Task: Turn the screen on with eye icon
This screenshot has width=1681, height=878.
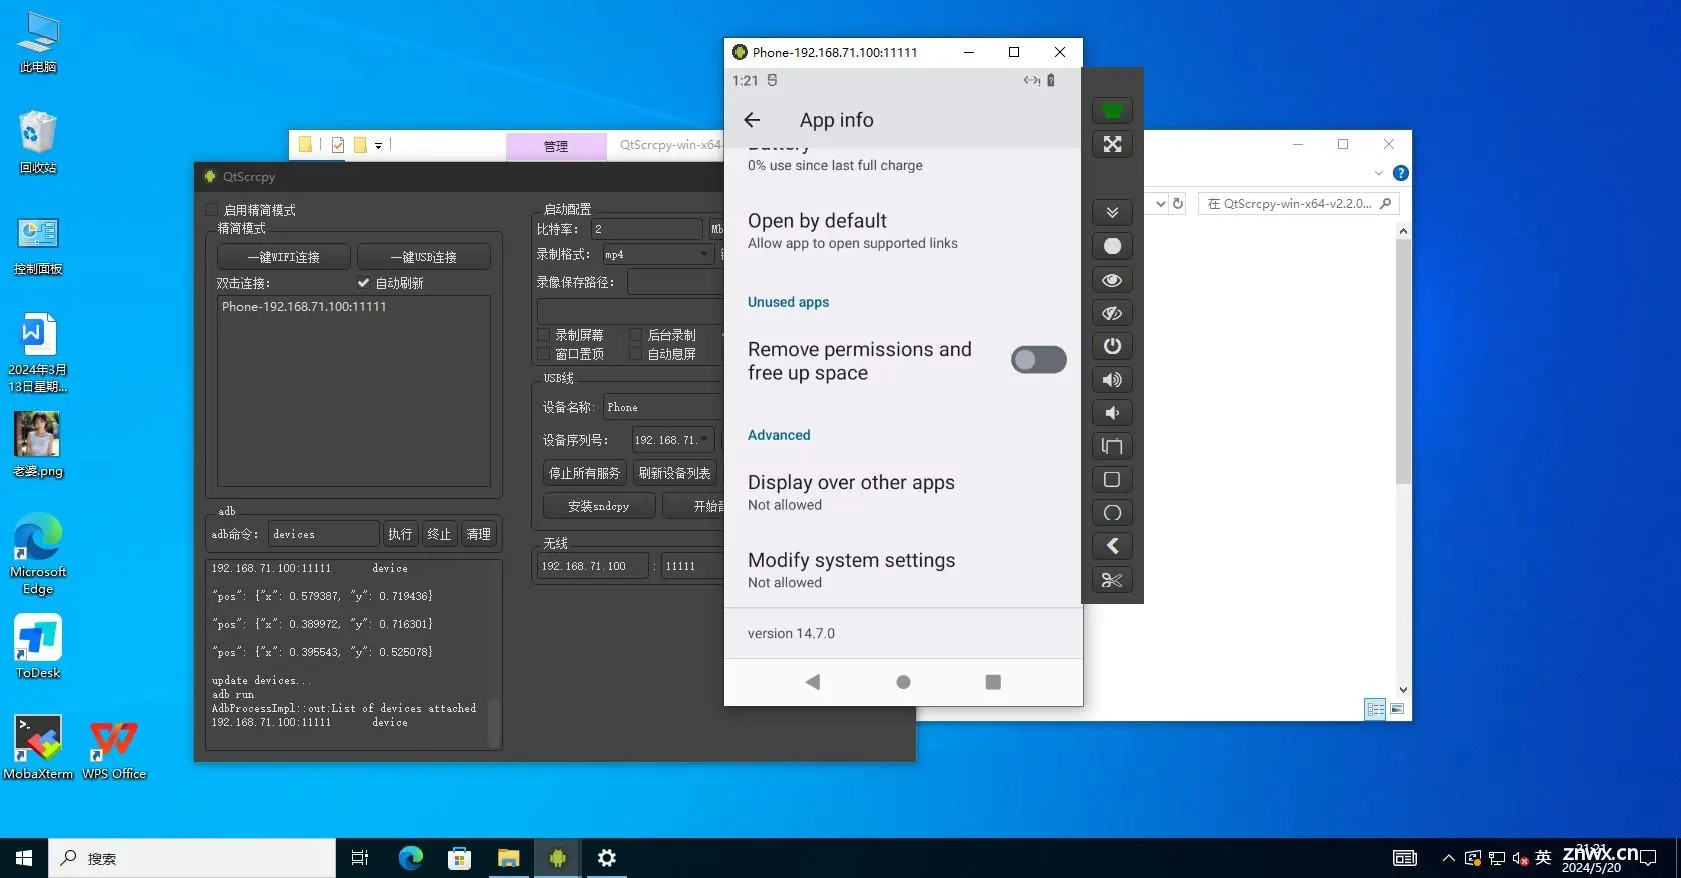Action: click(1112, 280)
